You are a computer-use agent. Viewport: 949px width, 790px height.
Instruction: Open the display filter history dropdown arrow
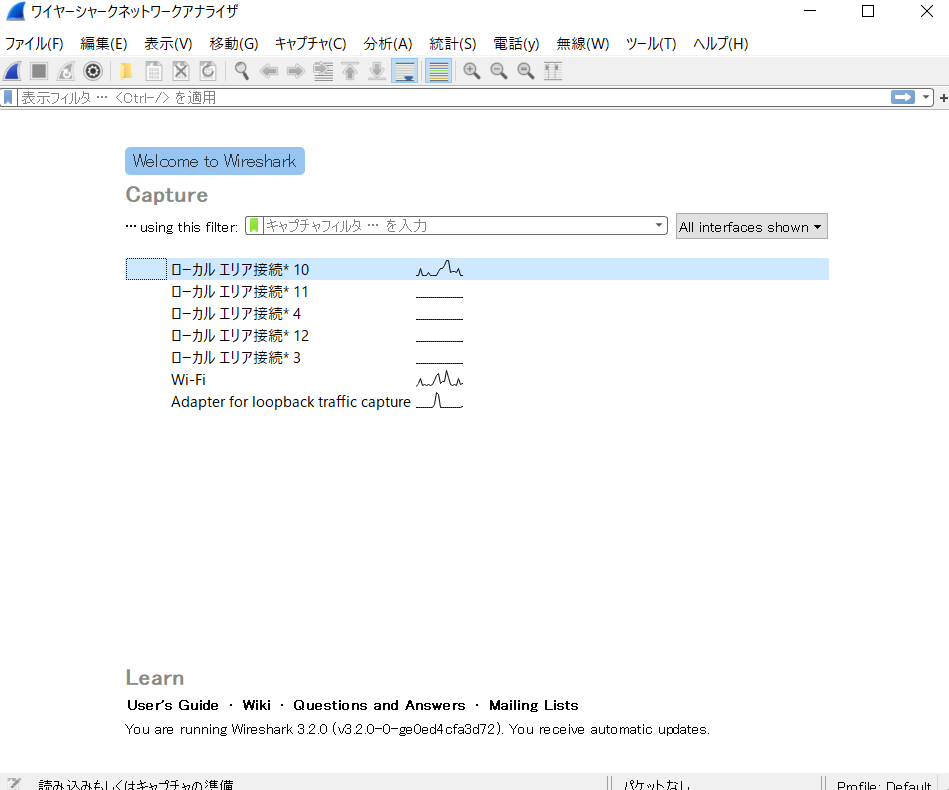click(x=926, y=97)
